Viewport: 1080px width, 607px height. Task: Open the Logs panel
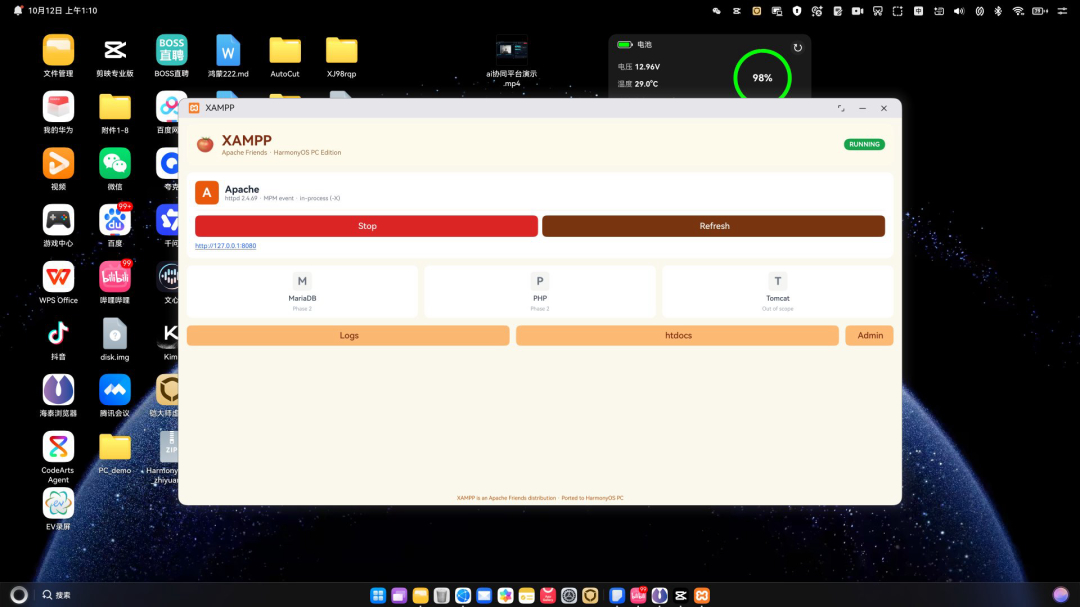pyautogui.click(x=349, y=336)
